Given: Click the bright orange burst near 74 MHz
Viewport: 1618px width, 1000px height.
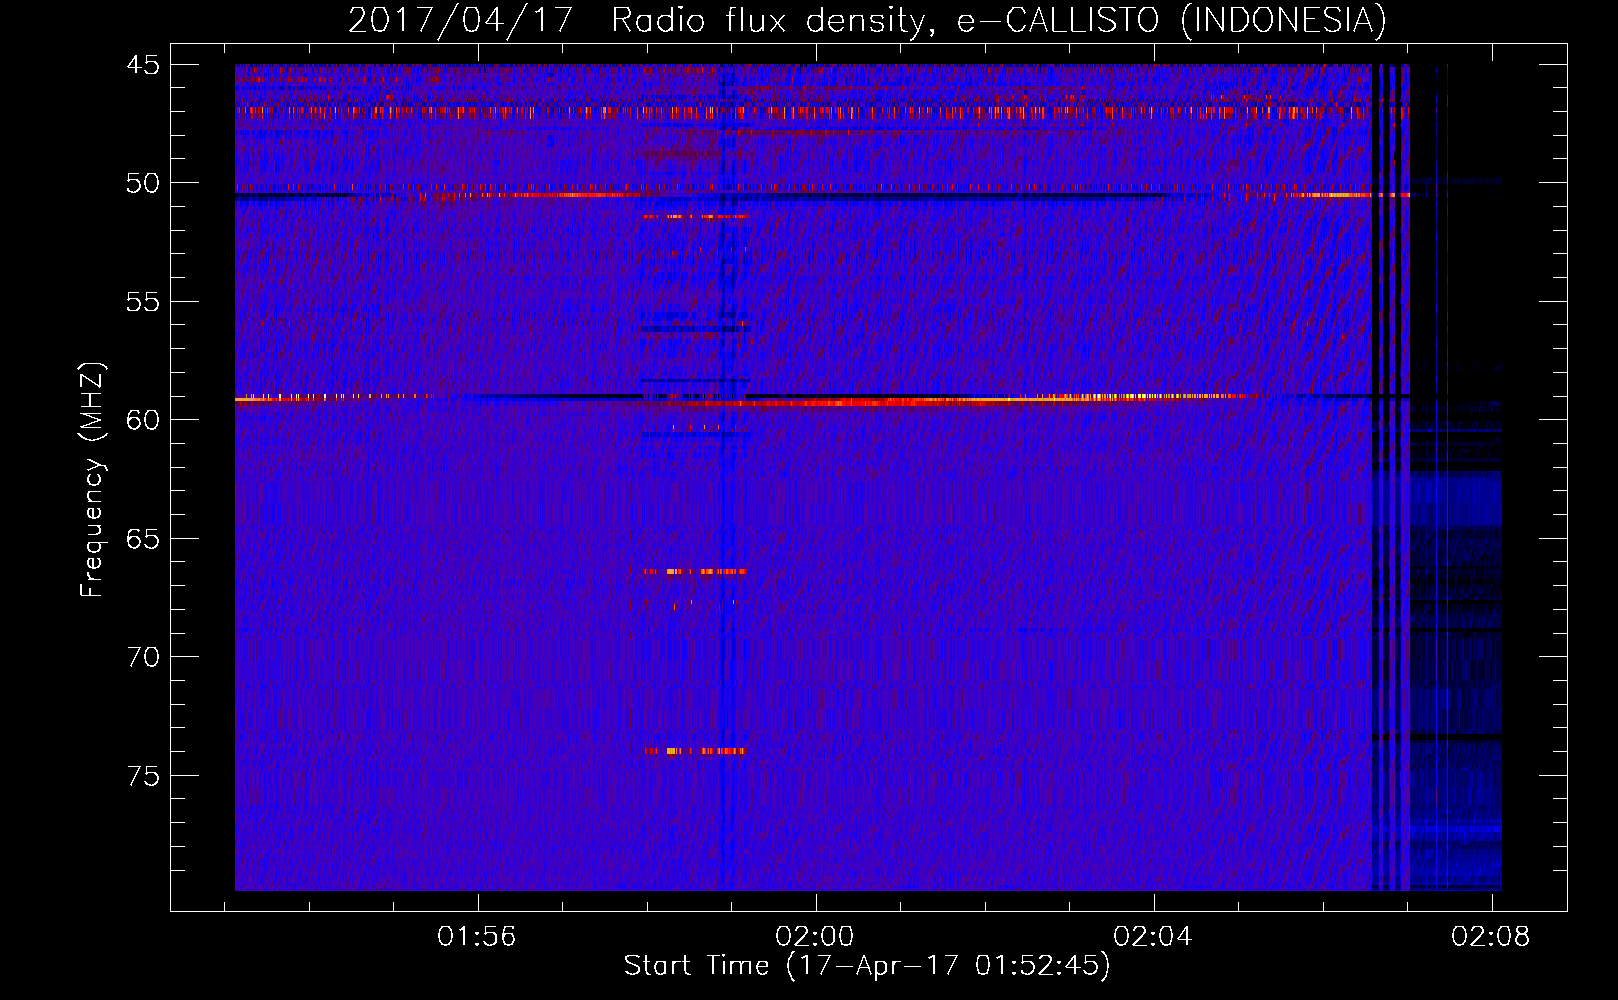Looking at the screenshot, I should pos(695,751).
